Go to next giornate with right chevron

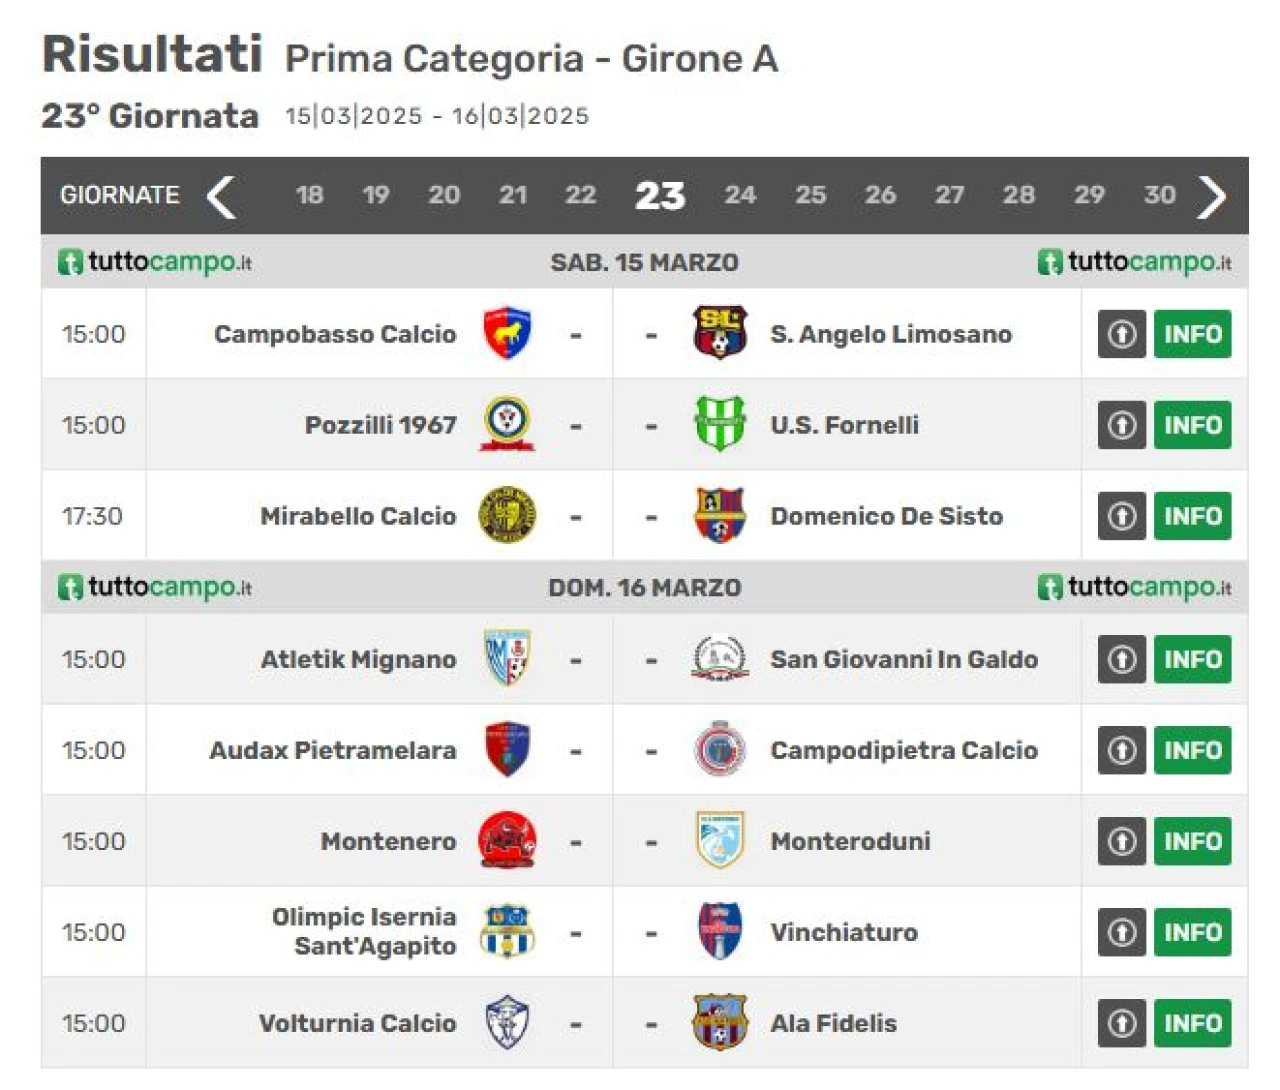[1212, 196]
